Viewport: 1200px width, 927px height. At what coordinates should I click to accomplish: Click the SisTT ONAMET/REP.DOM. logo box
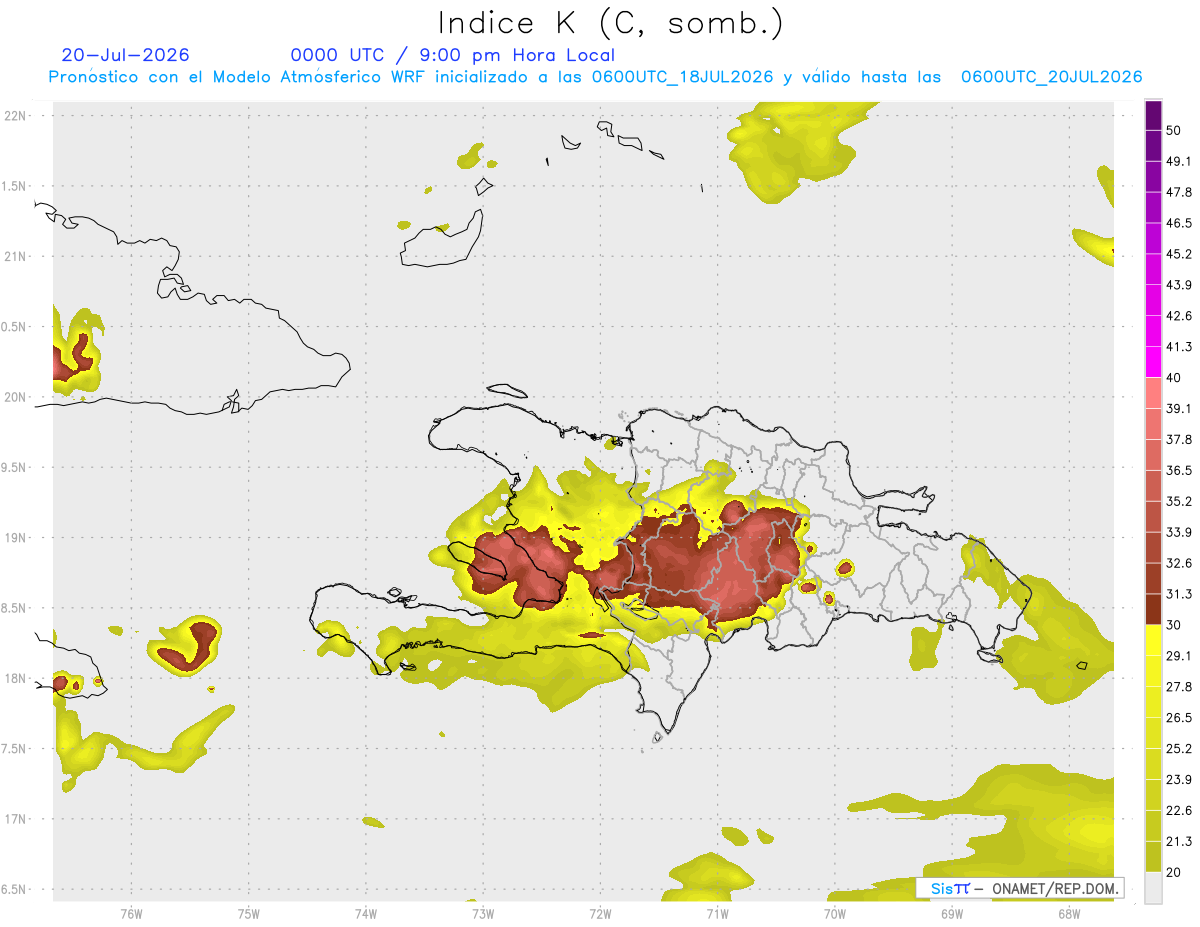(x=1019, y=888)
